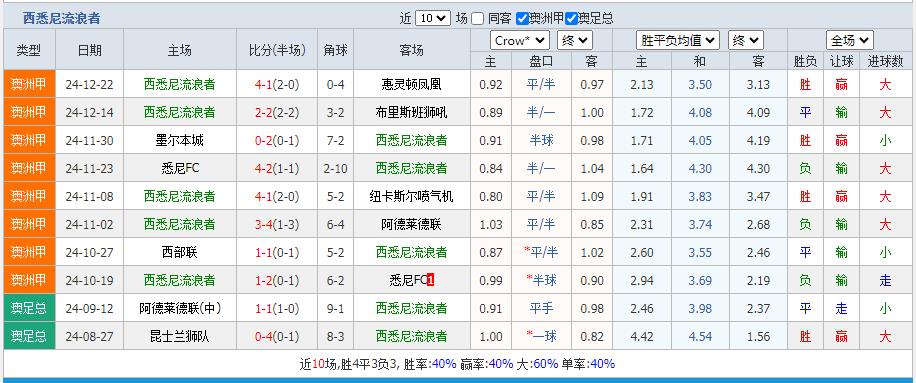
Task: Click the 角球 column header
Action: tap(335, 50)
